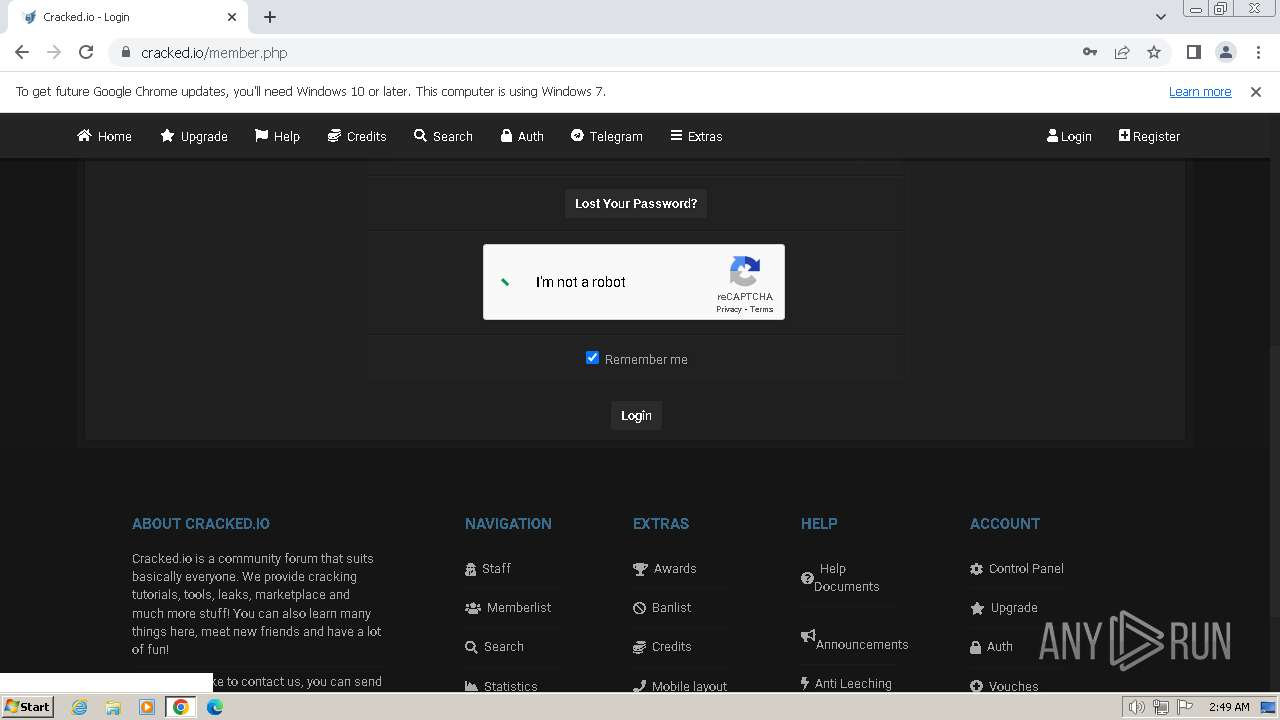Viewport: 1280px width, 720px height.
Task: Open Announcements footer link
Action: tap(855, 639)
